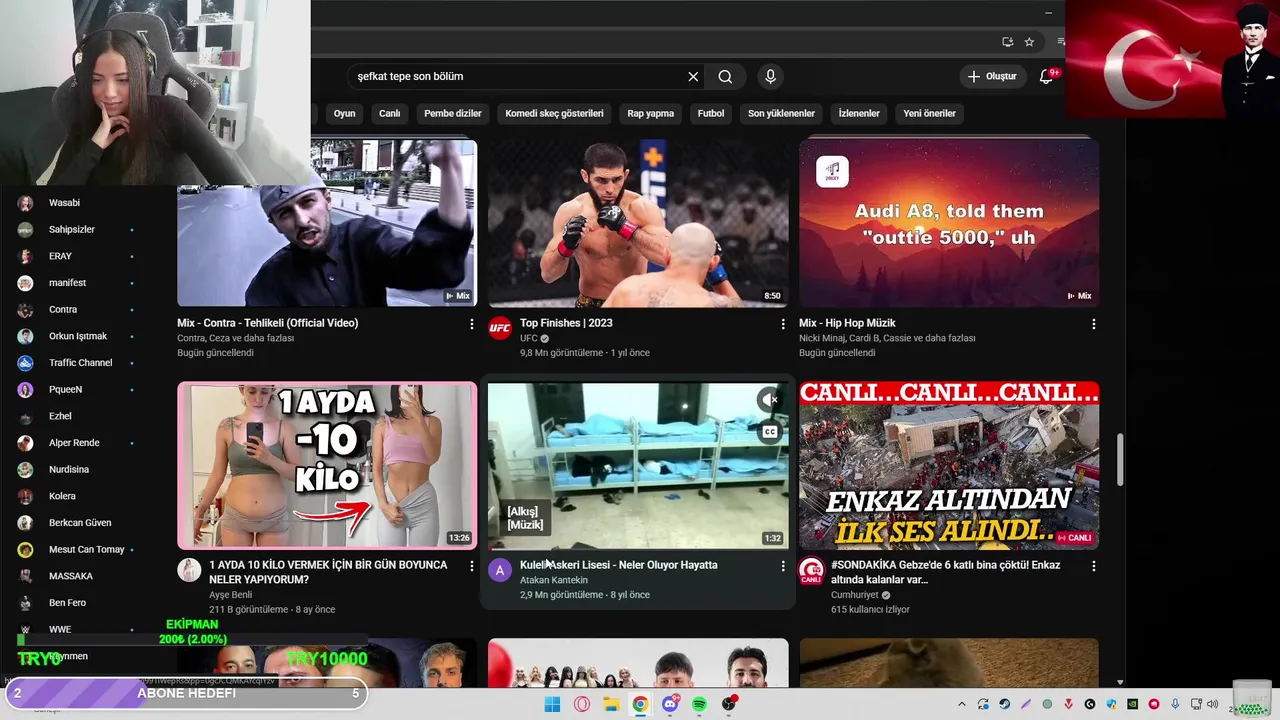1280x720 pixels.
Task: Open Cumhuriyet channel avatar
Action: click(x=811, y=570)
